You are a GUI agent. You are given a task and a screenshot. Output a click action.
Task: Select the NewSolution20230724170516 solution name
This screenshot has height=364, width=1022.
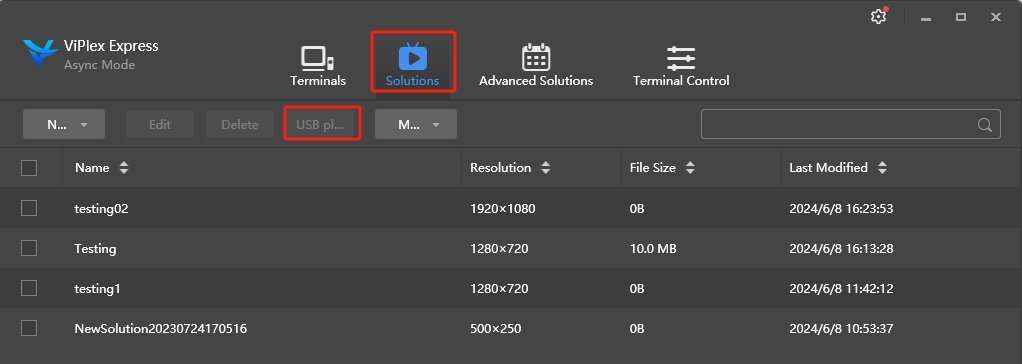pyautogui.click(x=160, y=328)
